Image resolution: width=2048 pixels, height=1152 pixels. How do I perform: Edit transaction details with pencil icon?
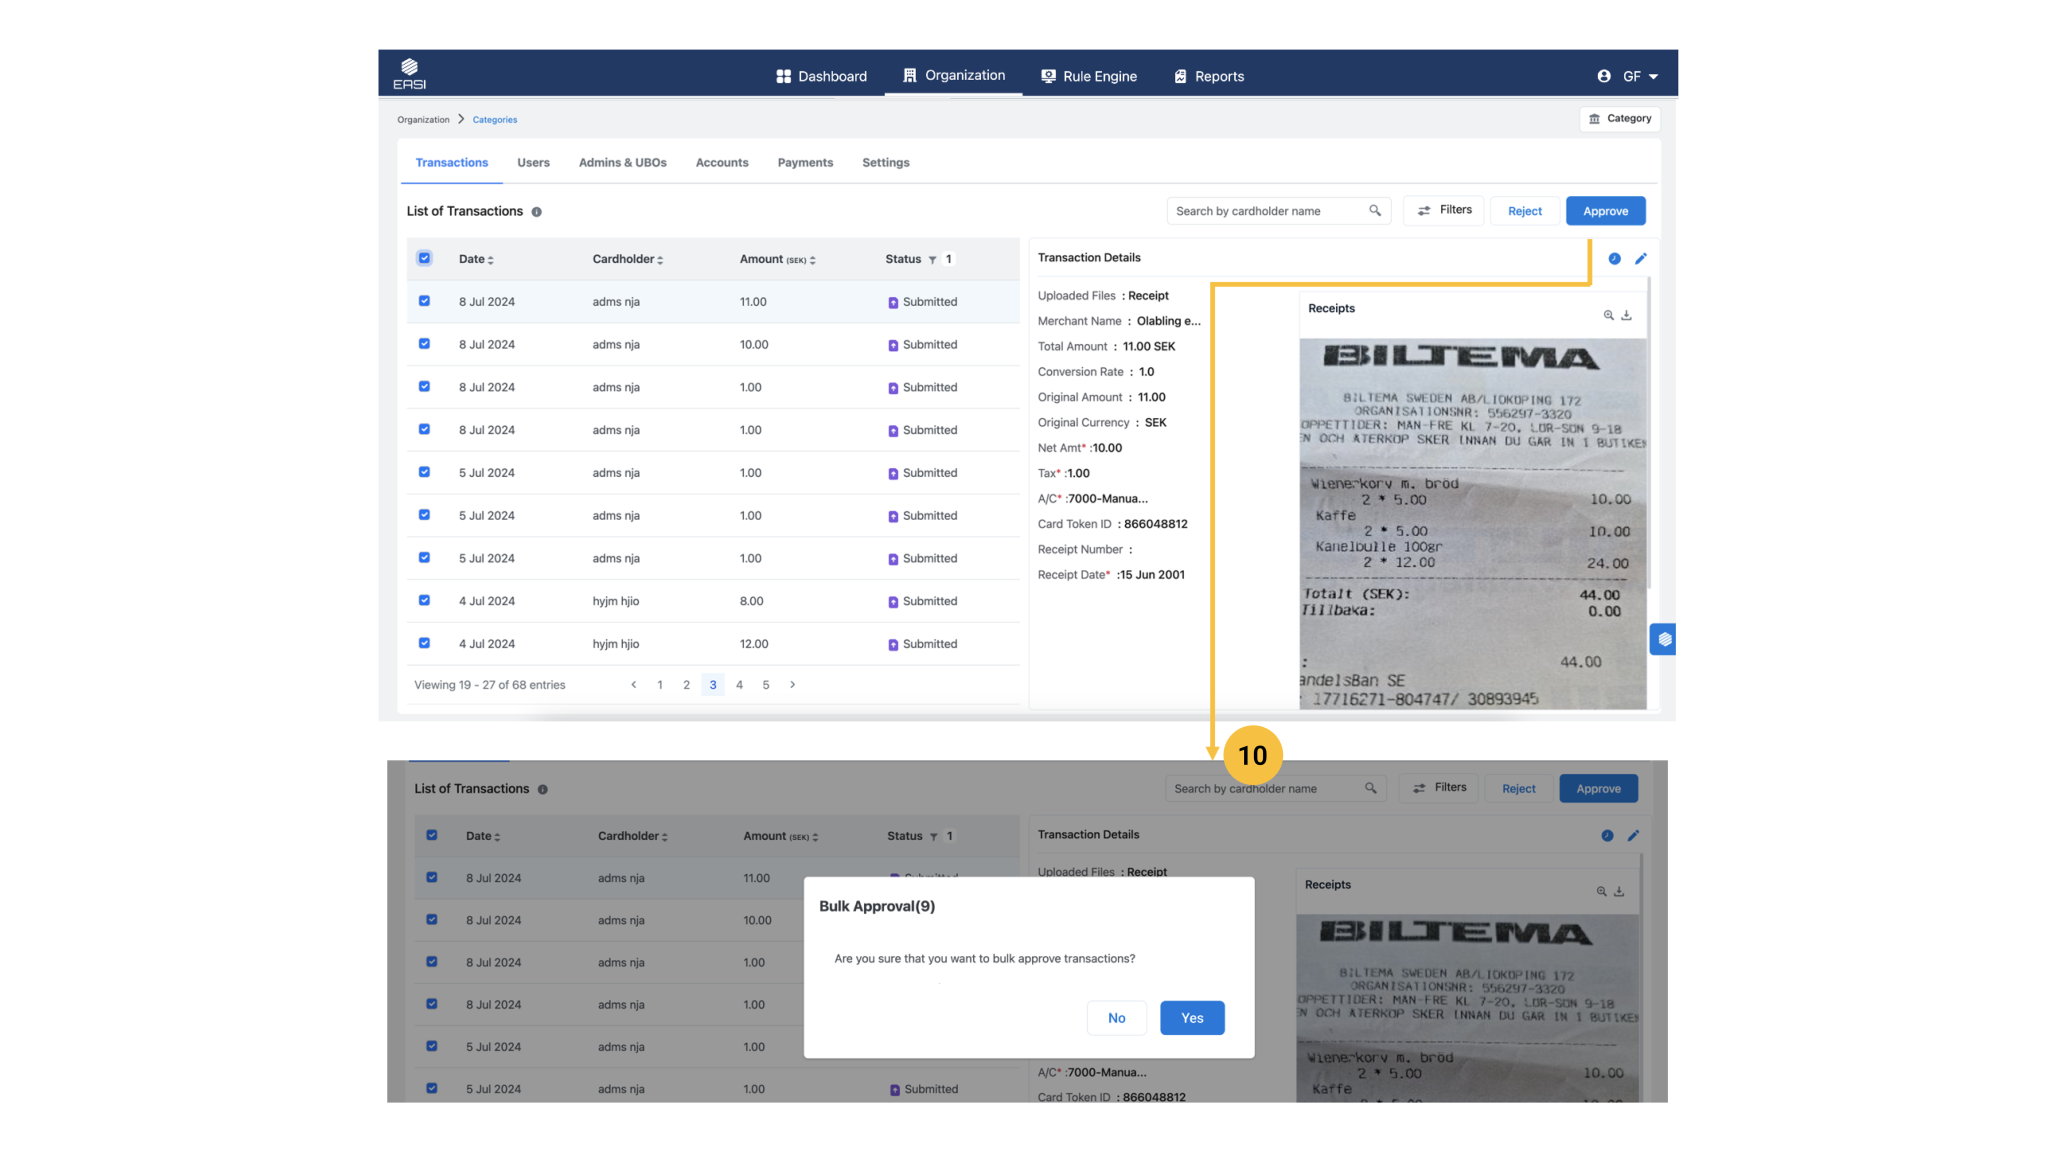click(1641, 259)
